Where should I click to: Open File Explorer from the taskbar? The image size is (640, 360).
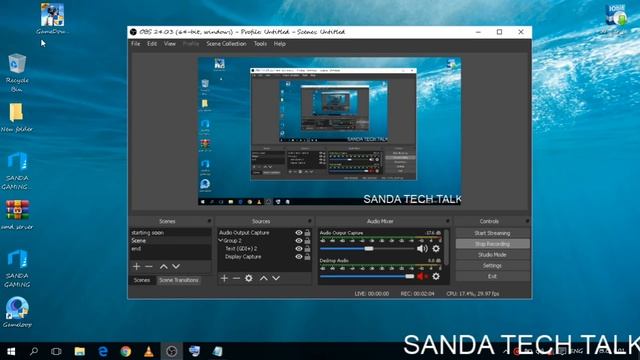coord(80,351)
